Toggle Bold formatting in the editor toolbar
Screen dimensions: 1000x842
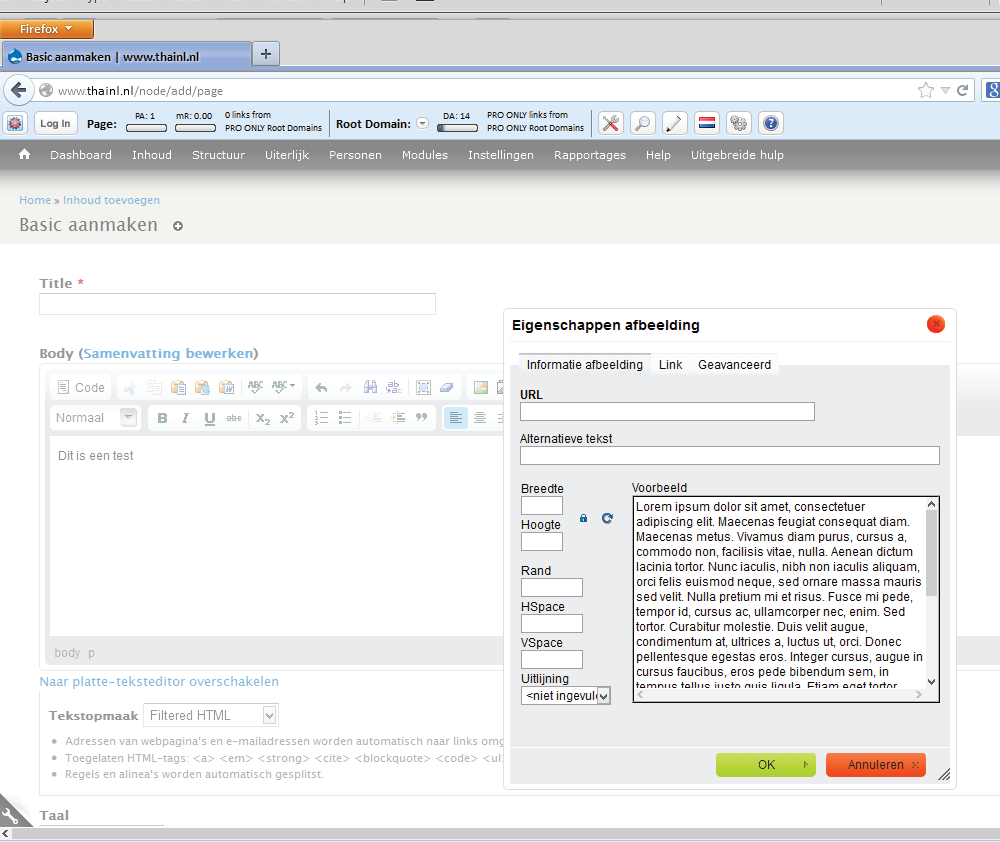point(162,418)
